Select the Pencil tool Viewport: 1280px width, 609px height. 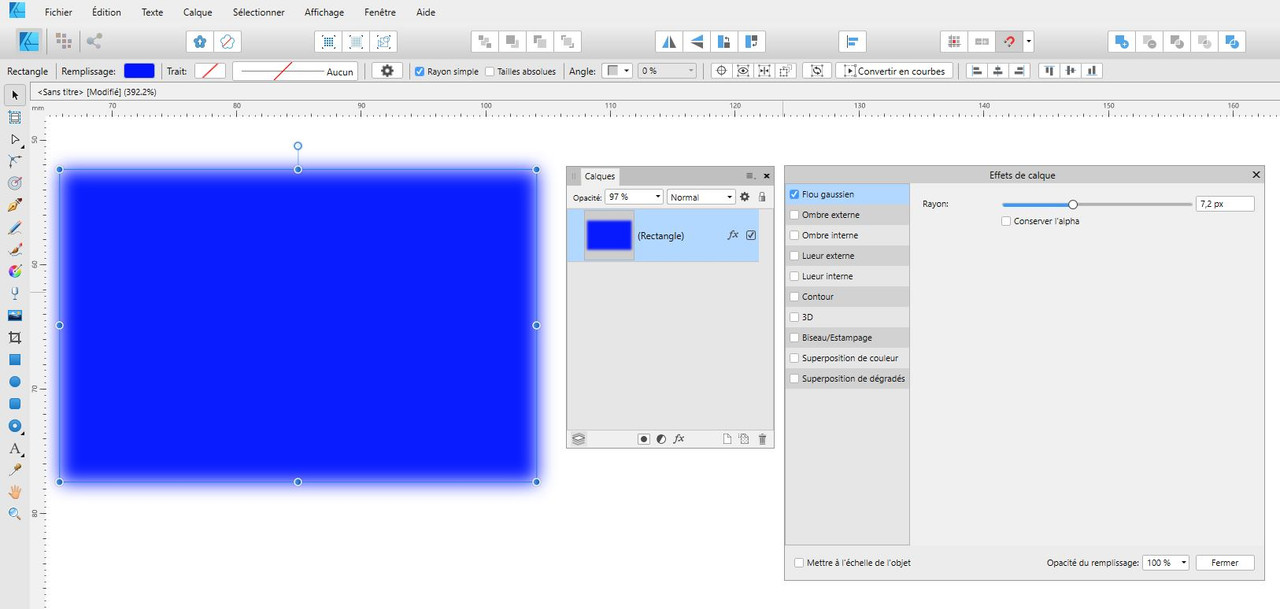15,227
